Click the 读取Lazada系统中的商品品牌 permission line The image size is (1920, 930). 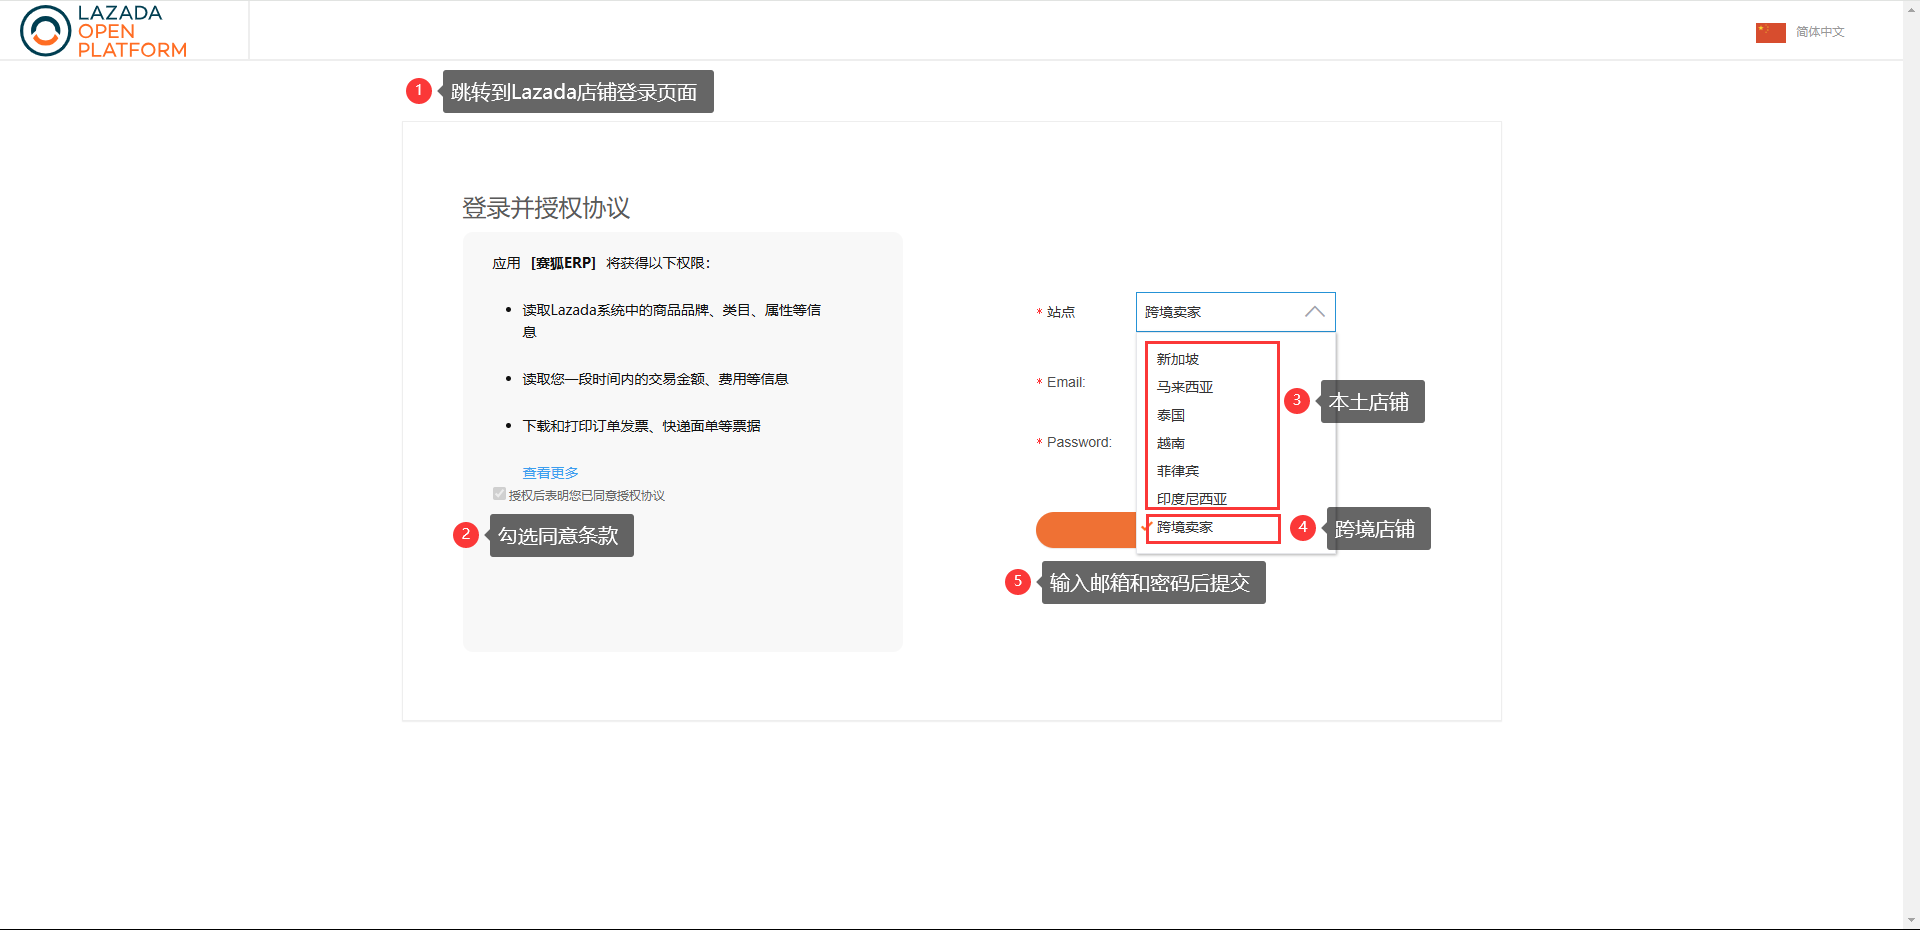pyautogui.click(x=671, y=321)
